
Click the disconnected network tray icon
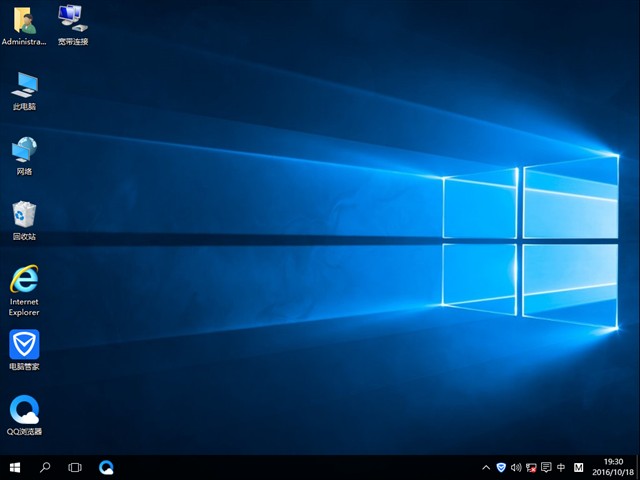pos(531,467)
